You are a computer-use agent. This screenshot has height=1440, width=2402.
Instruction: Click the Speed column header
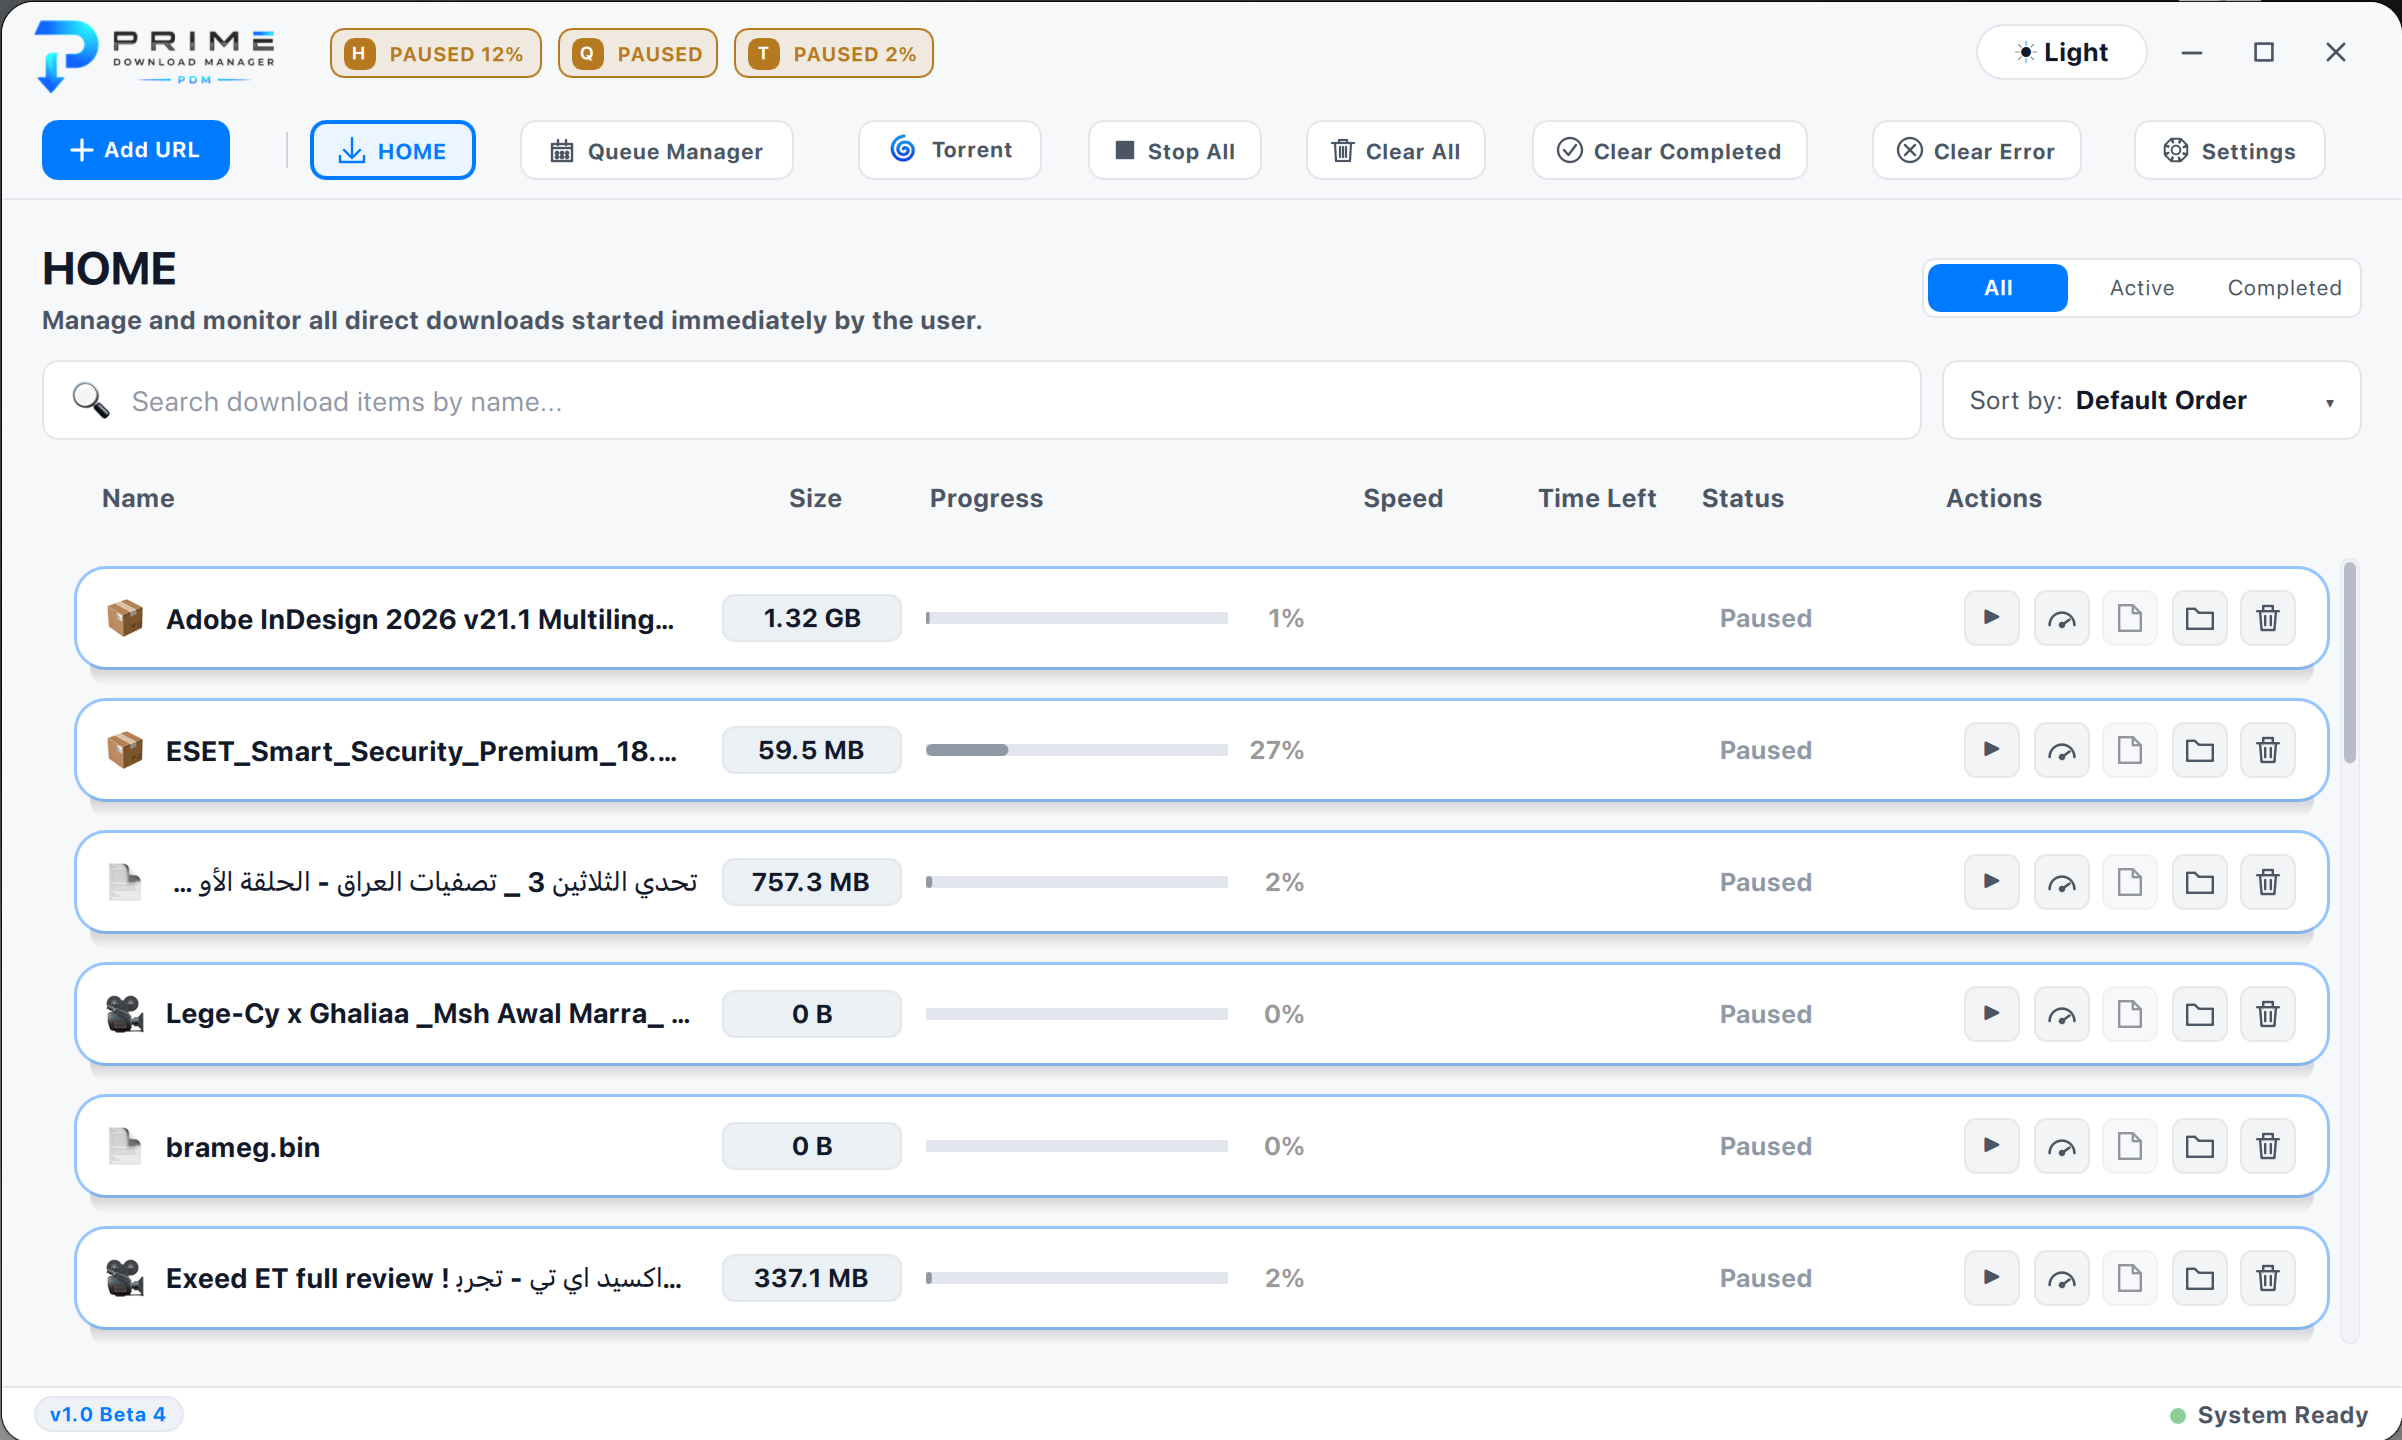1403,498
